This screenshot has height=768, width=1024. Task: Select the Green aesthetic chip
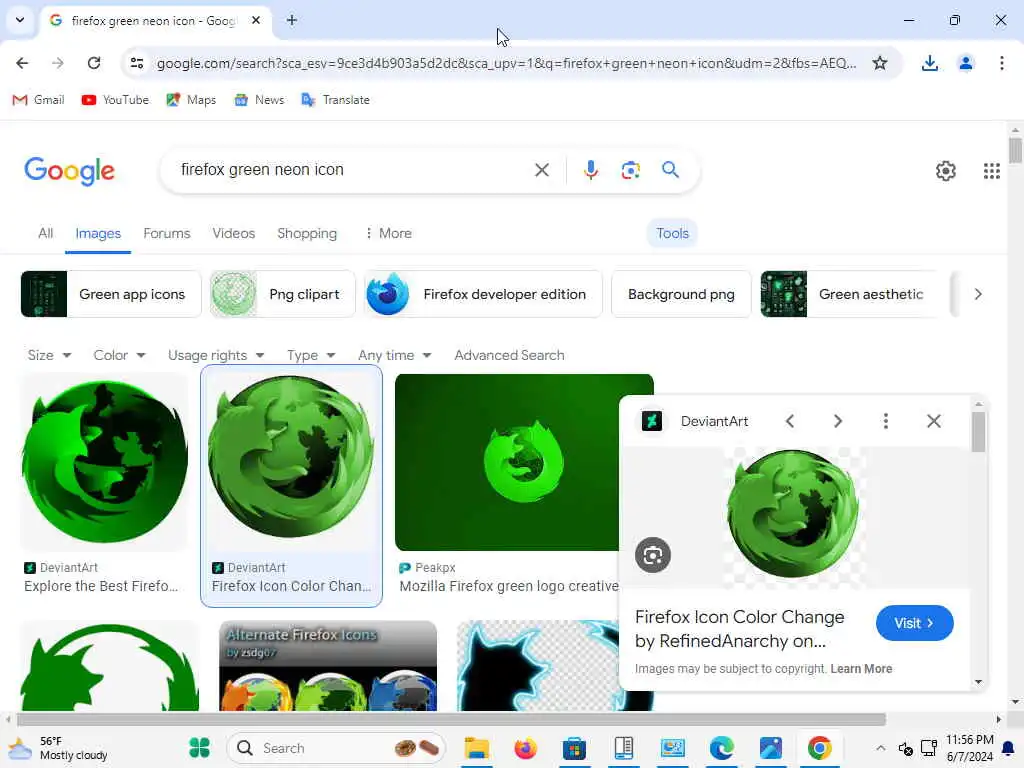point(849,294)
